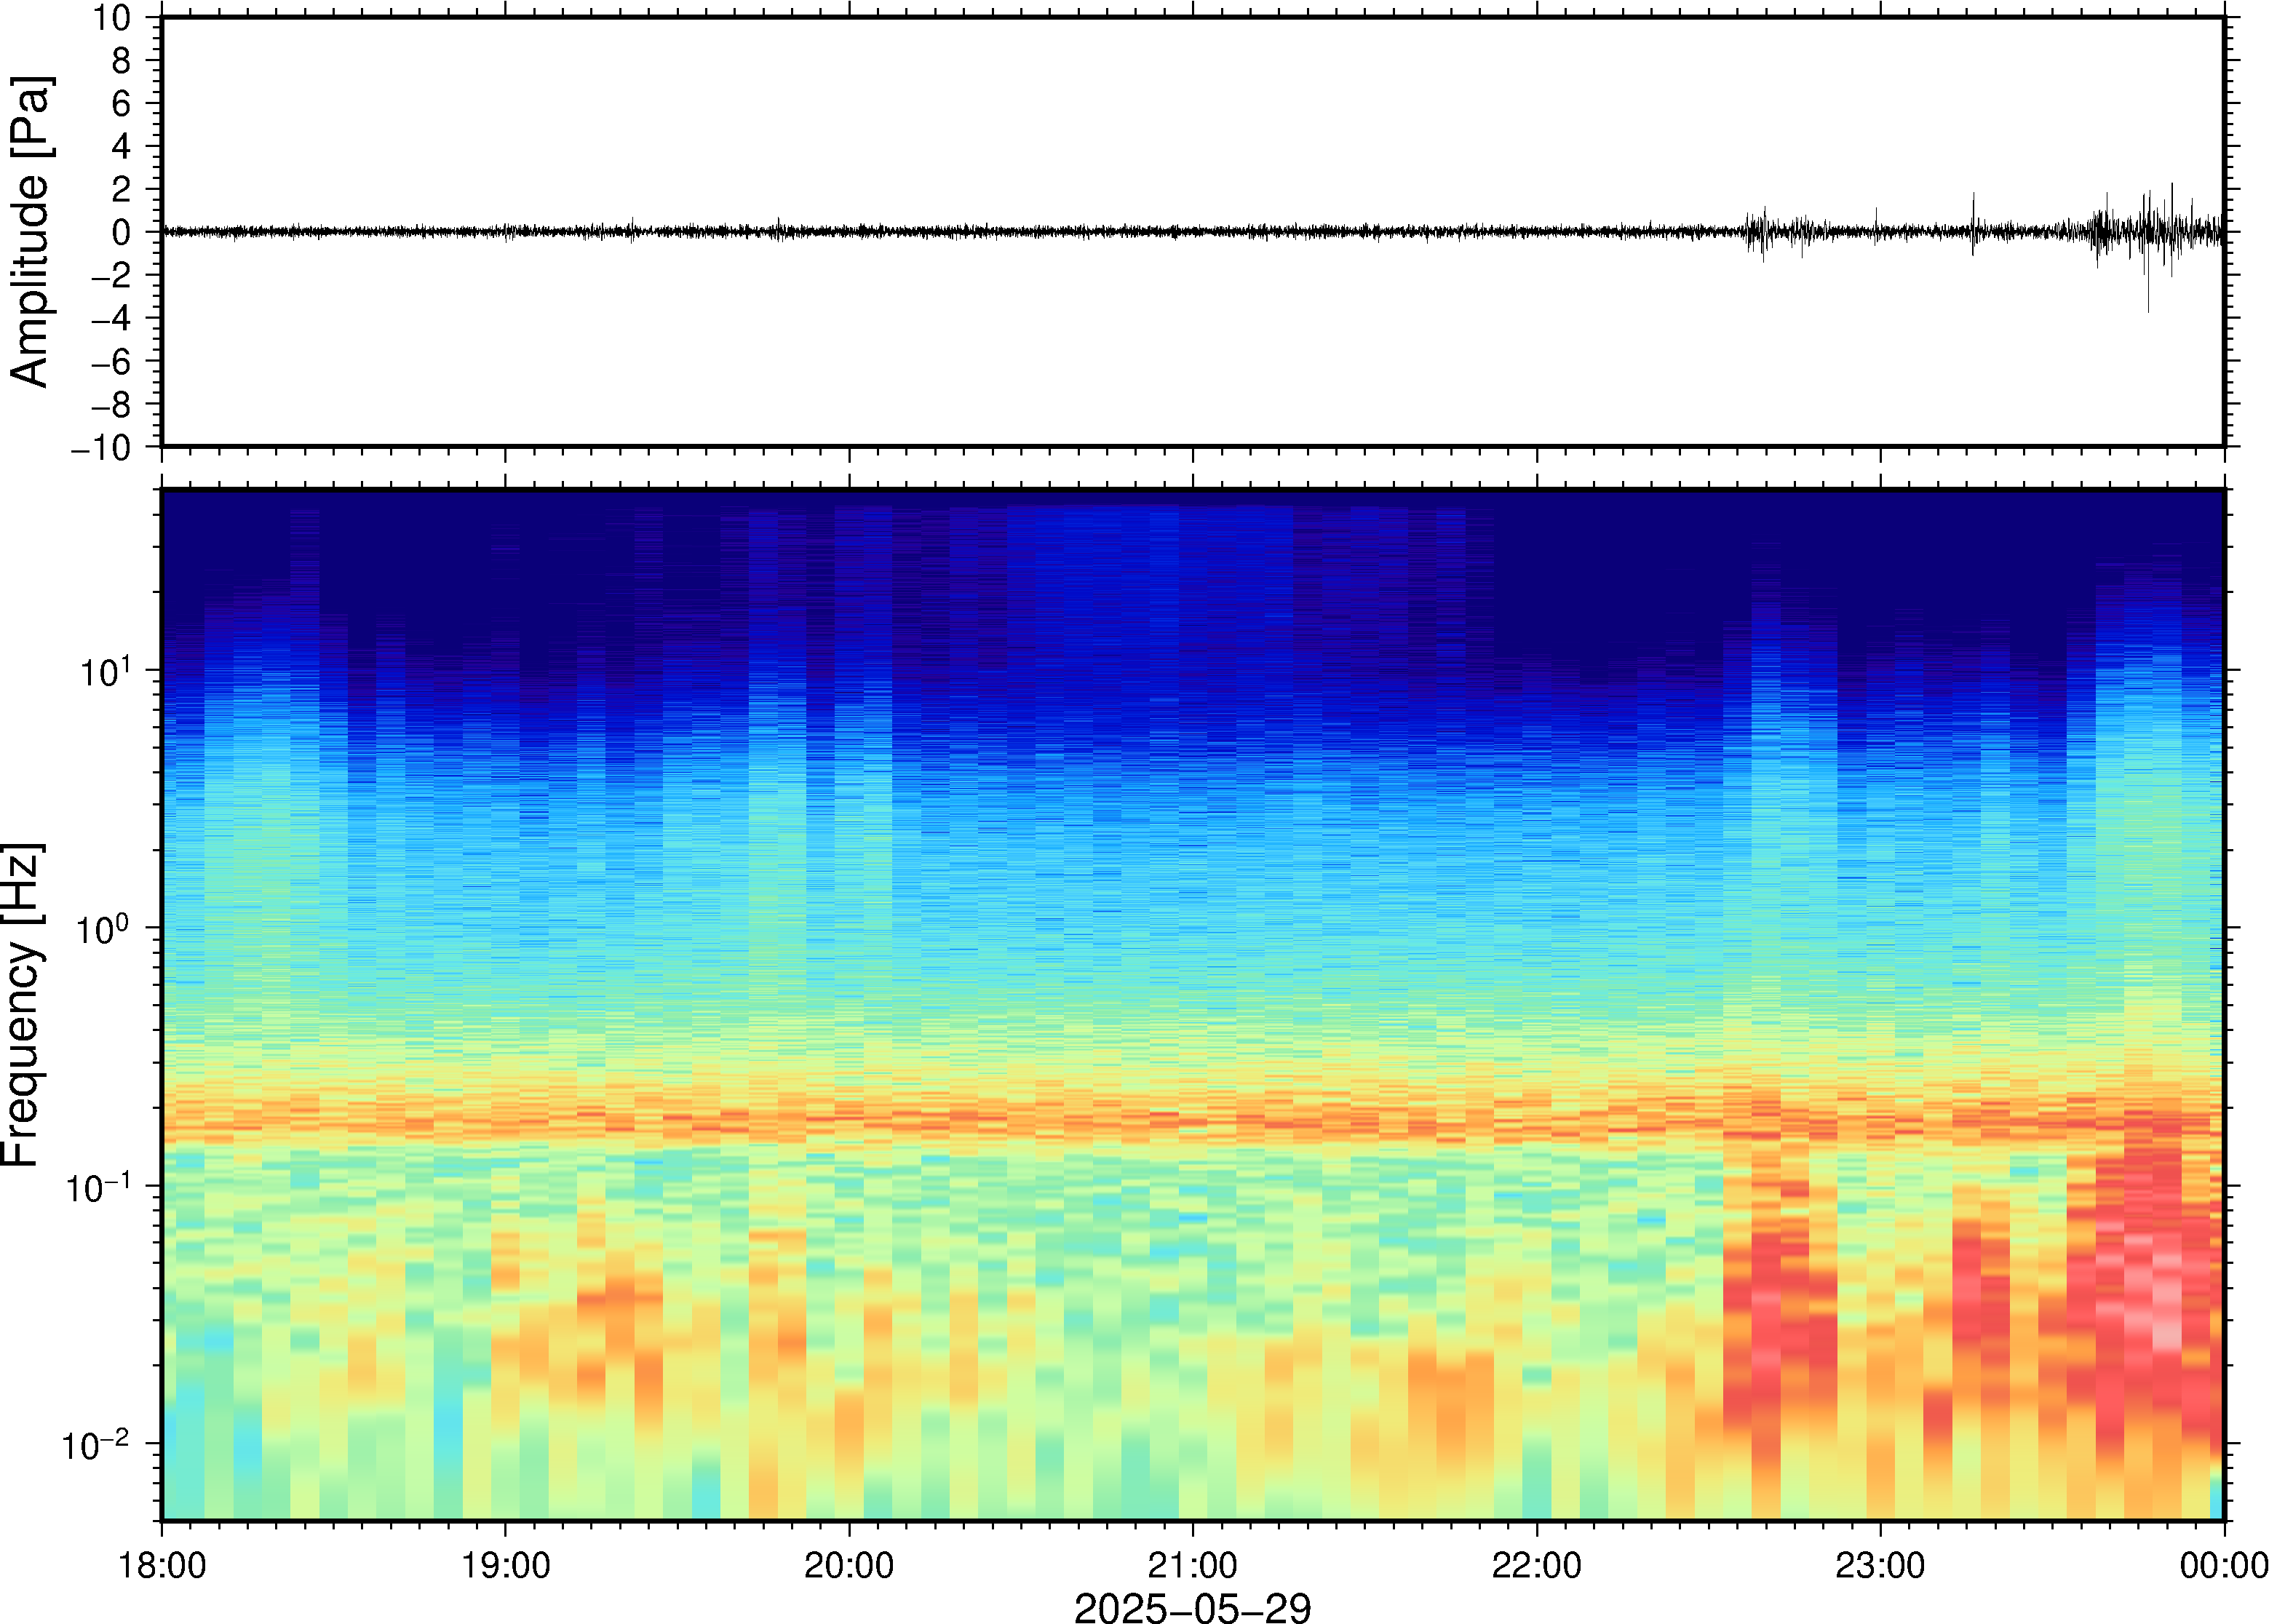Click the 20:00 time axis label
The image size is (2269, 1624).
(x=849, y=1565)
